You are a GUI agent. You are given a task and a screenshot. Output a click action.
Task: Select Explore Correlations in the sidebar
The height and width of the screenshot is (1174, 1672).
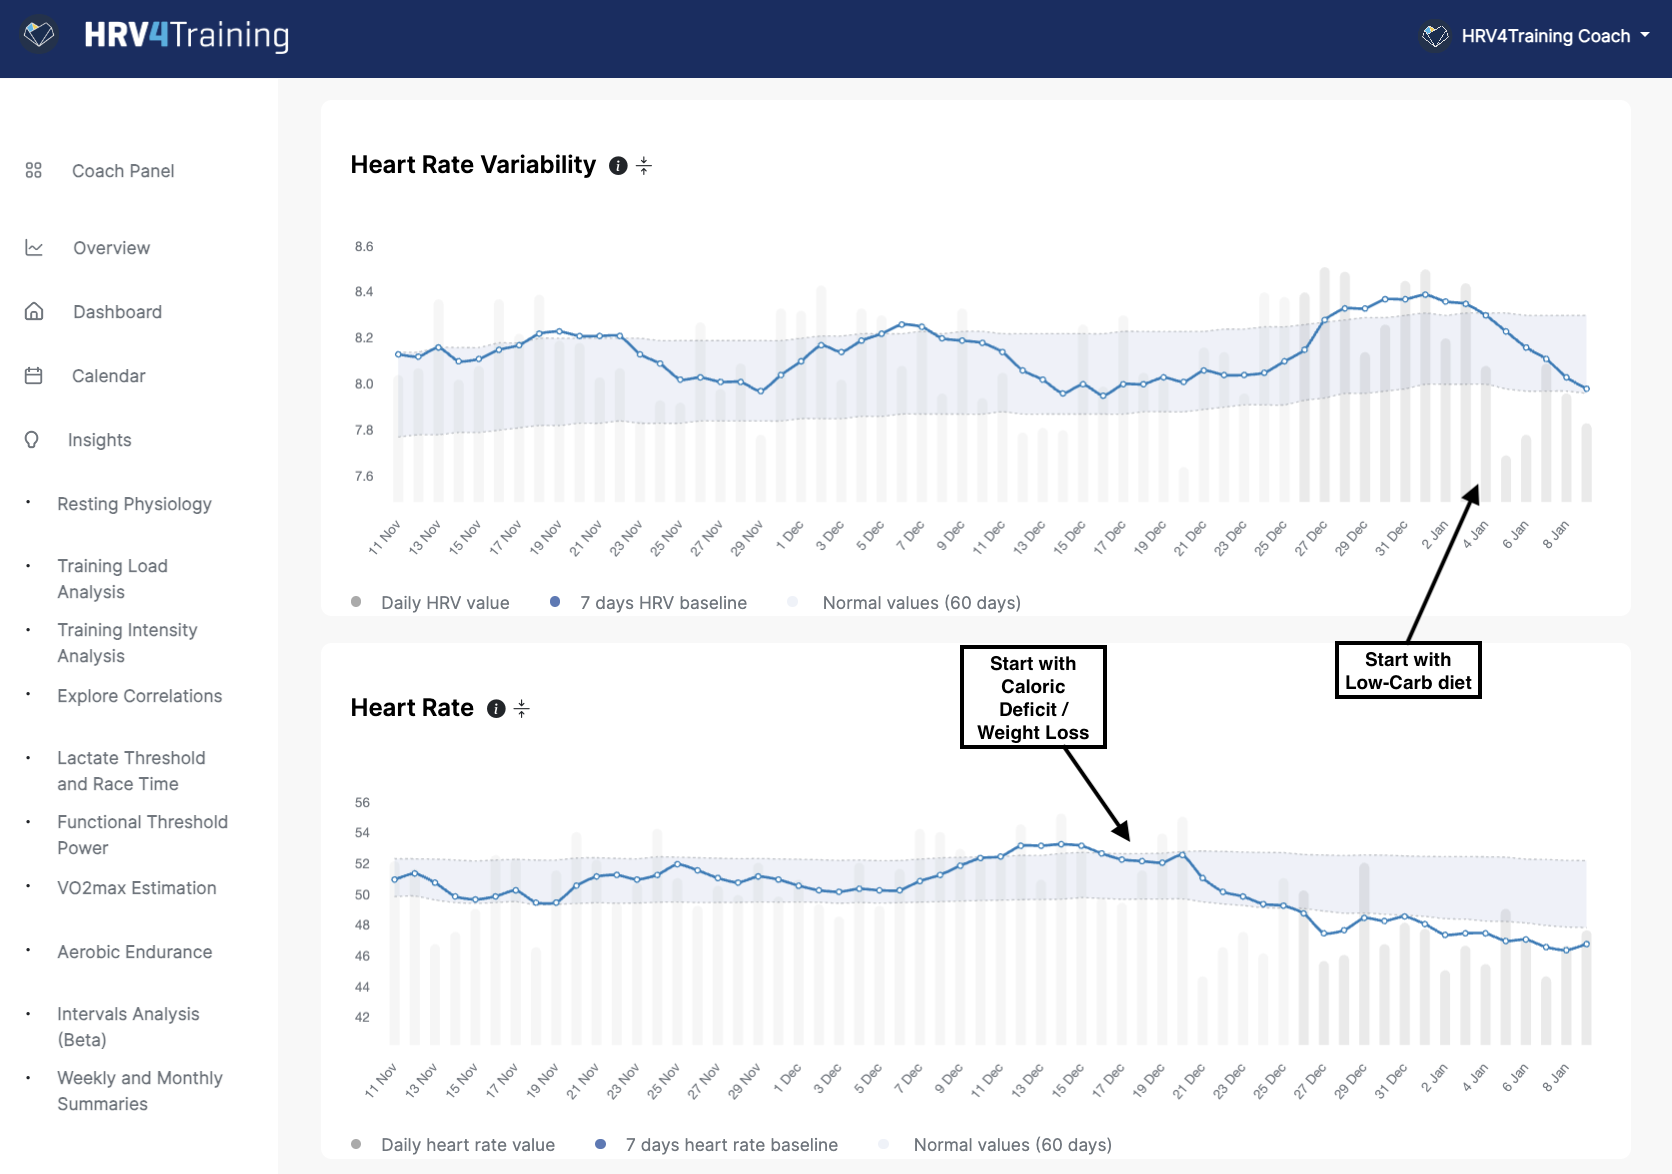(x=139, y=696)
